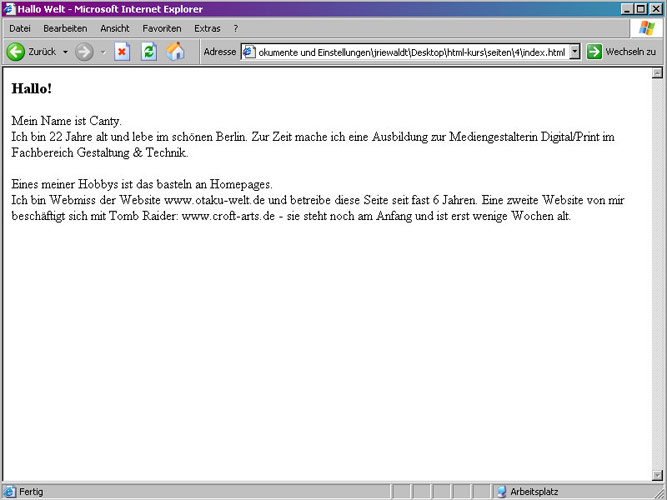The width and height of the screenshot is (667, 500).
Task: Click the text www.otaku-welt.de
Action: coord(214,200)
